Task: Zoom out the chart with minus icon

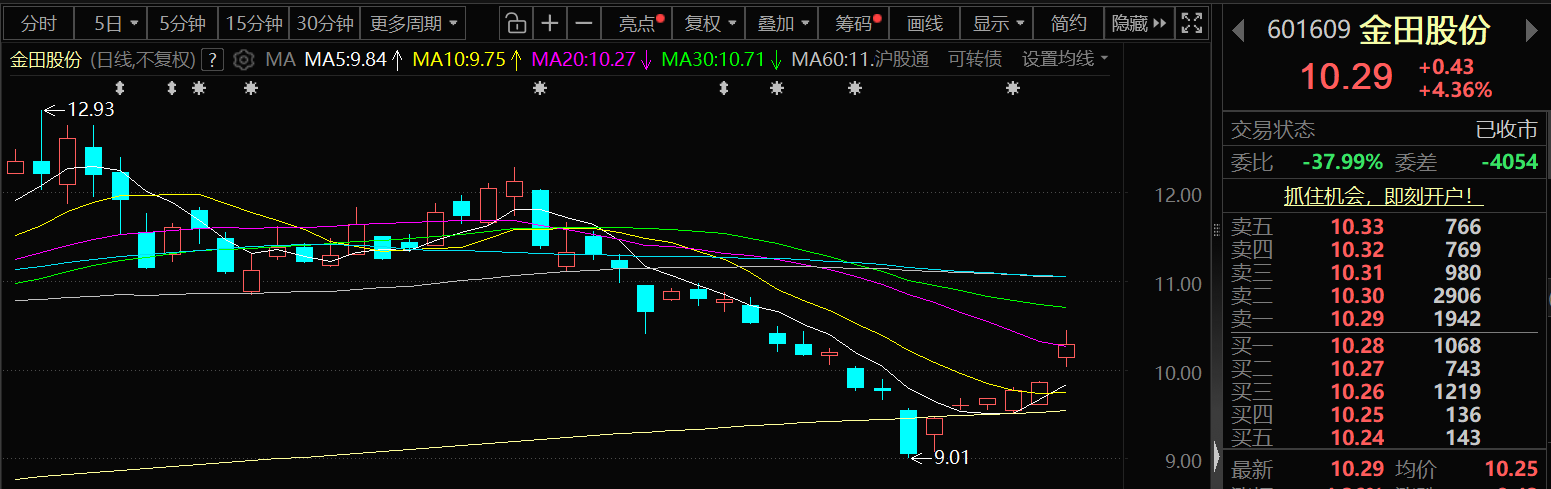Action: (x=585, y=23)
